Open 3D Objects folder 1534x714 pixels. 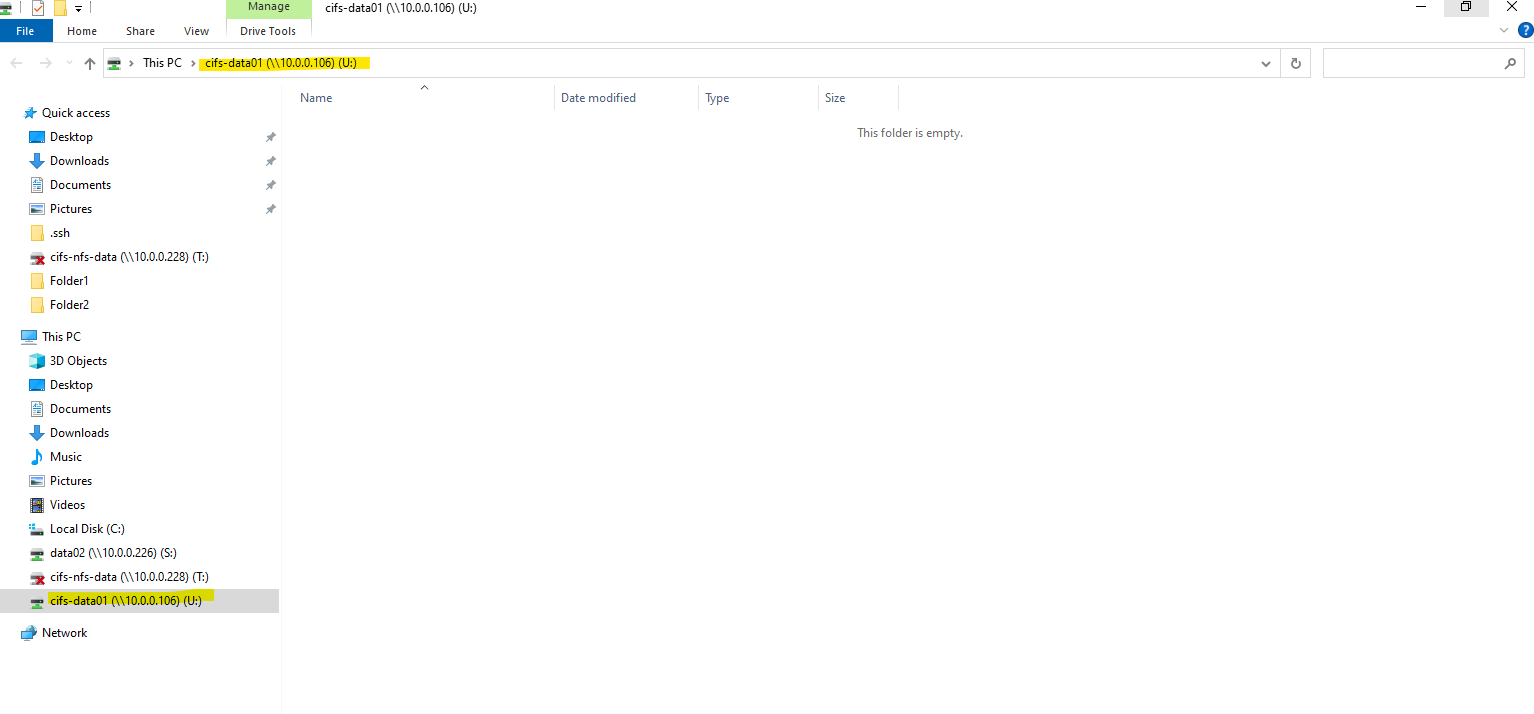point(78,361)
